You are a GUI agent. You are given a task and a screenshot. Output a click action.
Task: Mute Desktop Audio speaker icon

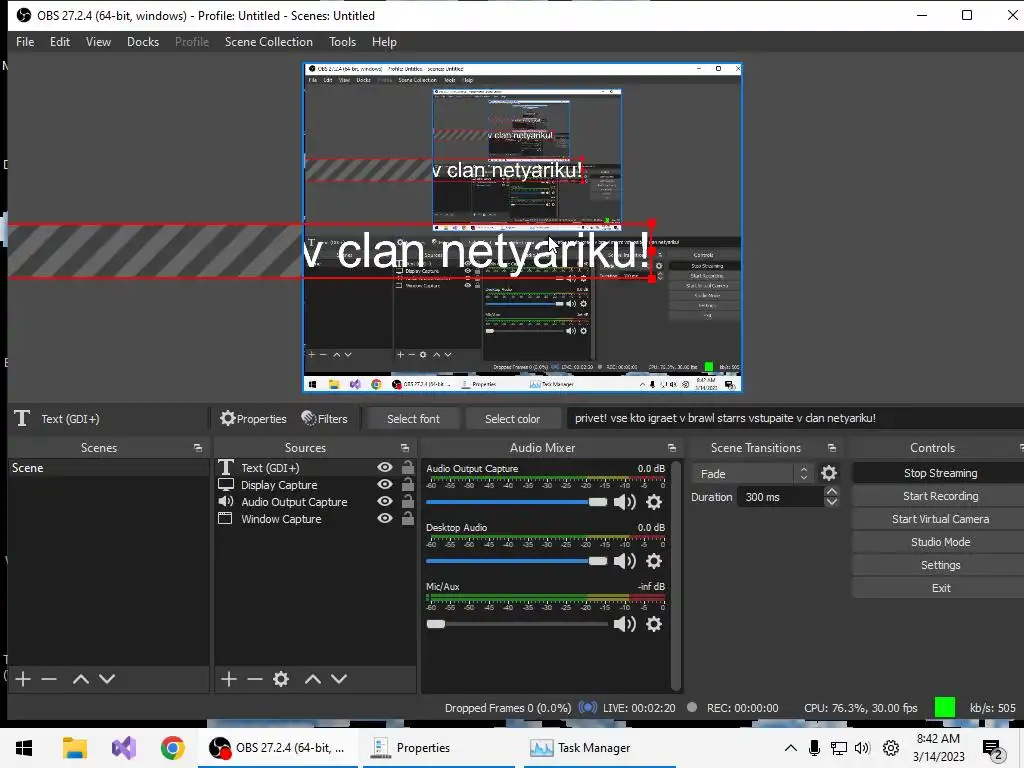coord(625,561)
